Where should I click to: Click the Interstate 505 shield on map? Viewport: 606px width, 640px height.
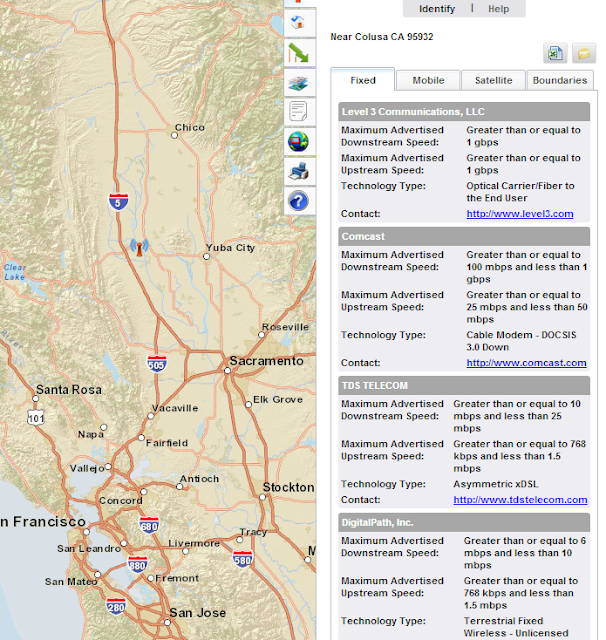156,363
